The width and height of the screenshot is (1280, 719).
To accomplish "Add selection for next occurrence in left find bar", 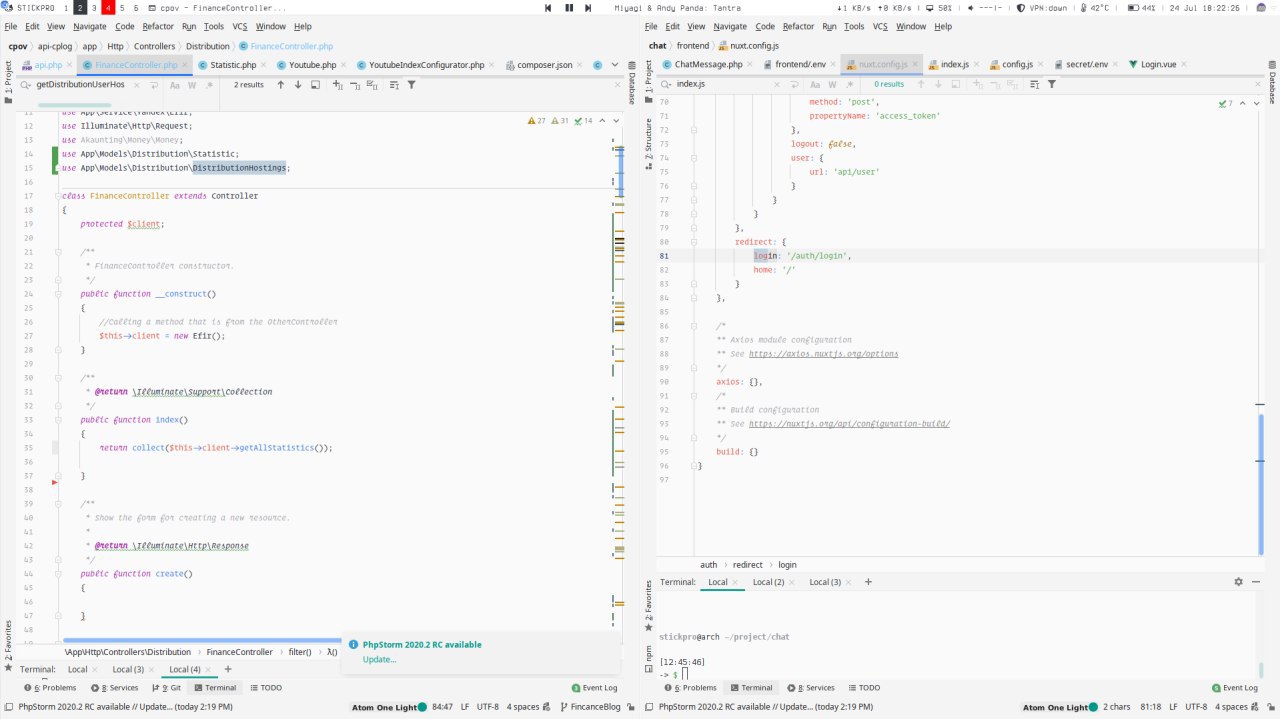I will (x=337, y=84).
